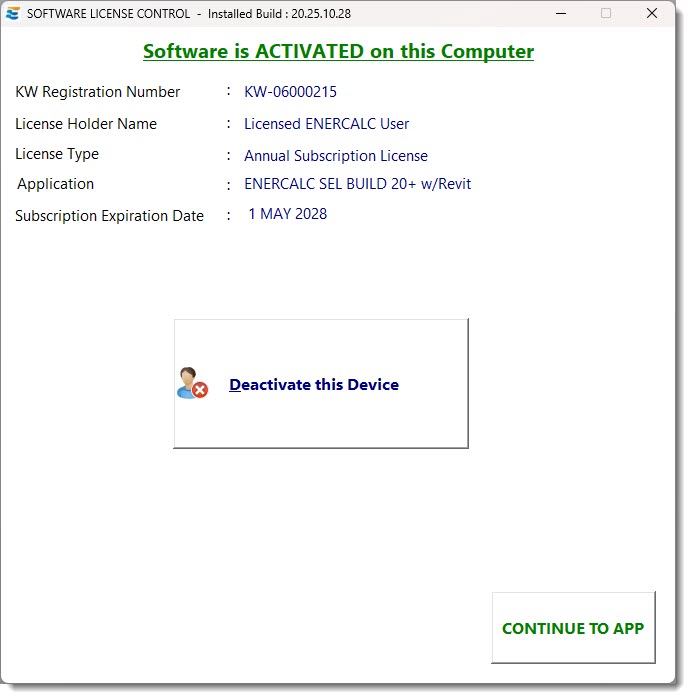Click 'Software is ACTIVATED on this Computer' heading
Image resolution: width=691 pixels, height=699 pixels.
pyautogui.click(x=338, y=52)
